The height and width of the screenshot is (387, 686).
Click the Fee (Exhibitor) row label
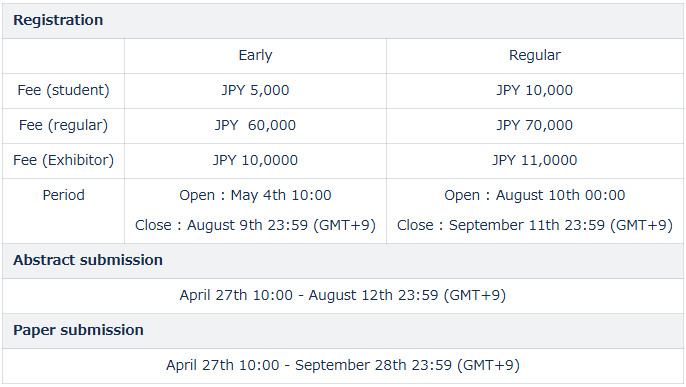[x=63, y=160]
